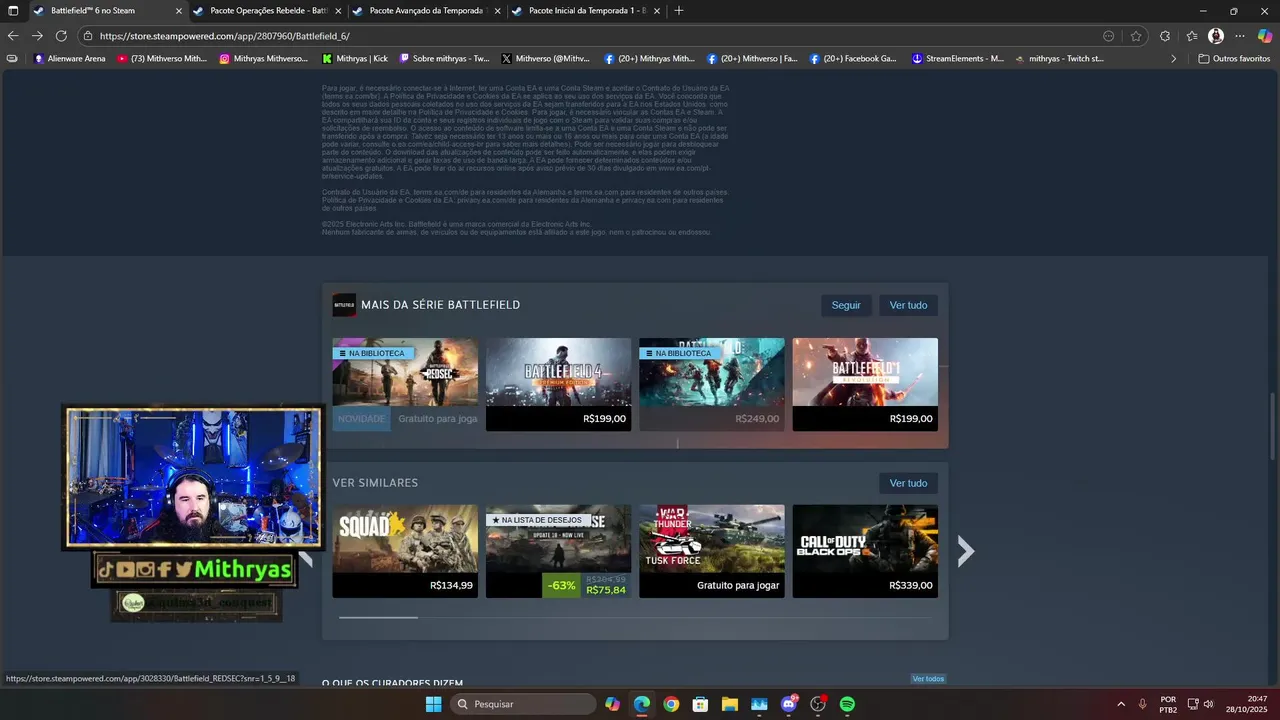Open Battlefield 1 Revolution card
The width and height of the screenshot is (1280, 720).
[x=865, y=384]
